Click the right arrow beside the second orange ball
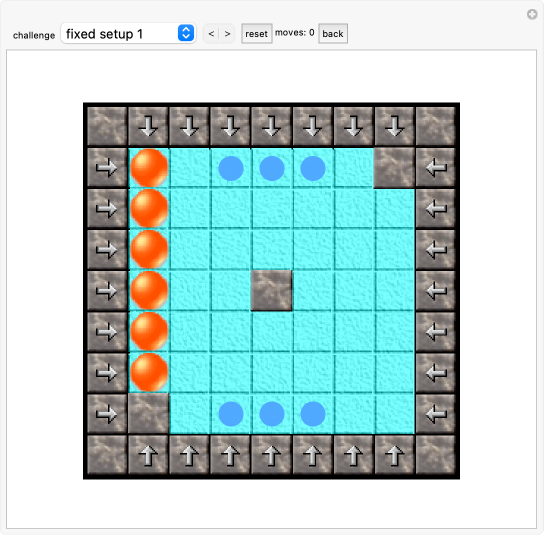 pyautogui.click(x=107, y=209)
